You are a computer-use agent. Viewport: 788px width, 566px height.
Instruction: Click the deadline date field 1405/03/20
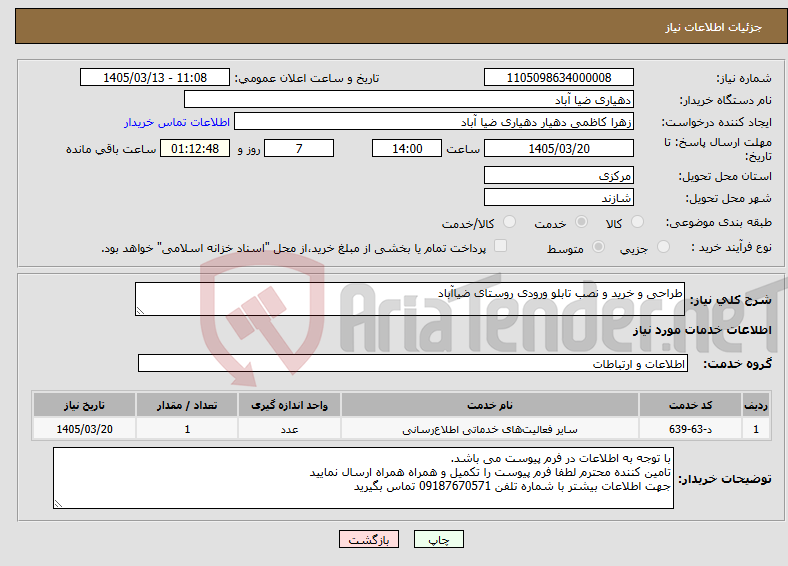pos(558,148)
